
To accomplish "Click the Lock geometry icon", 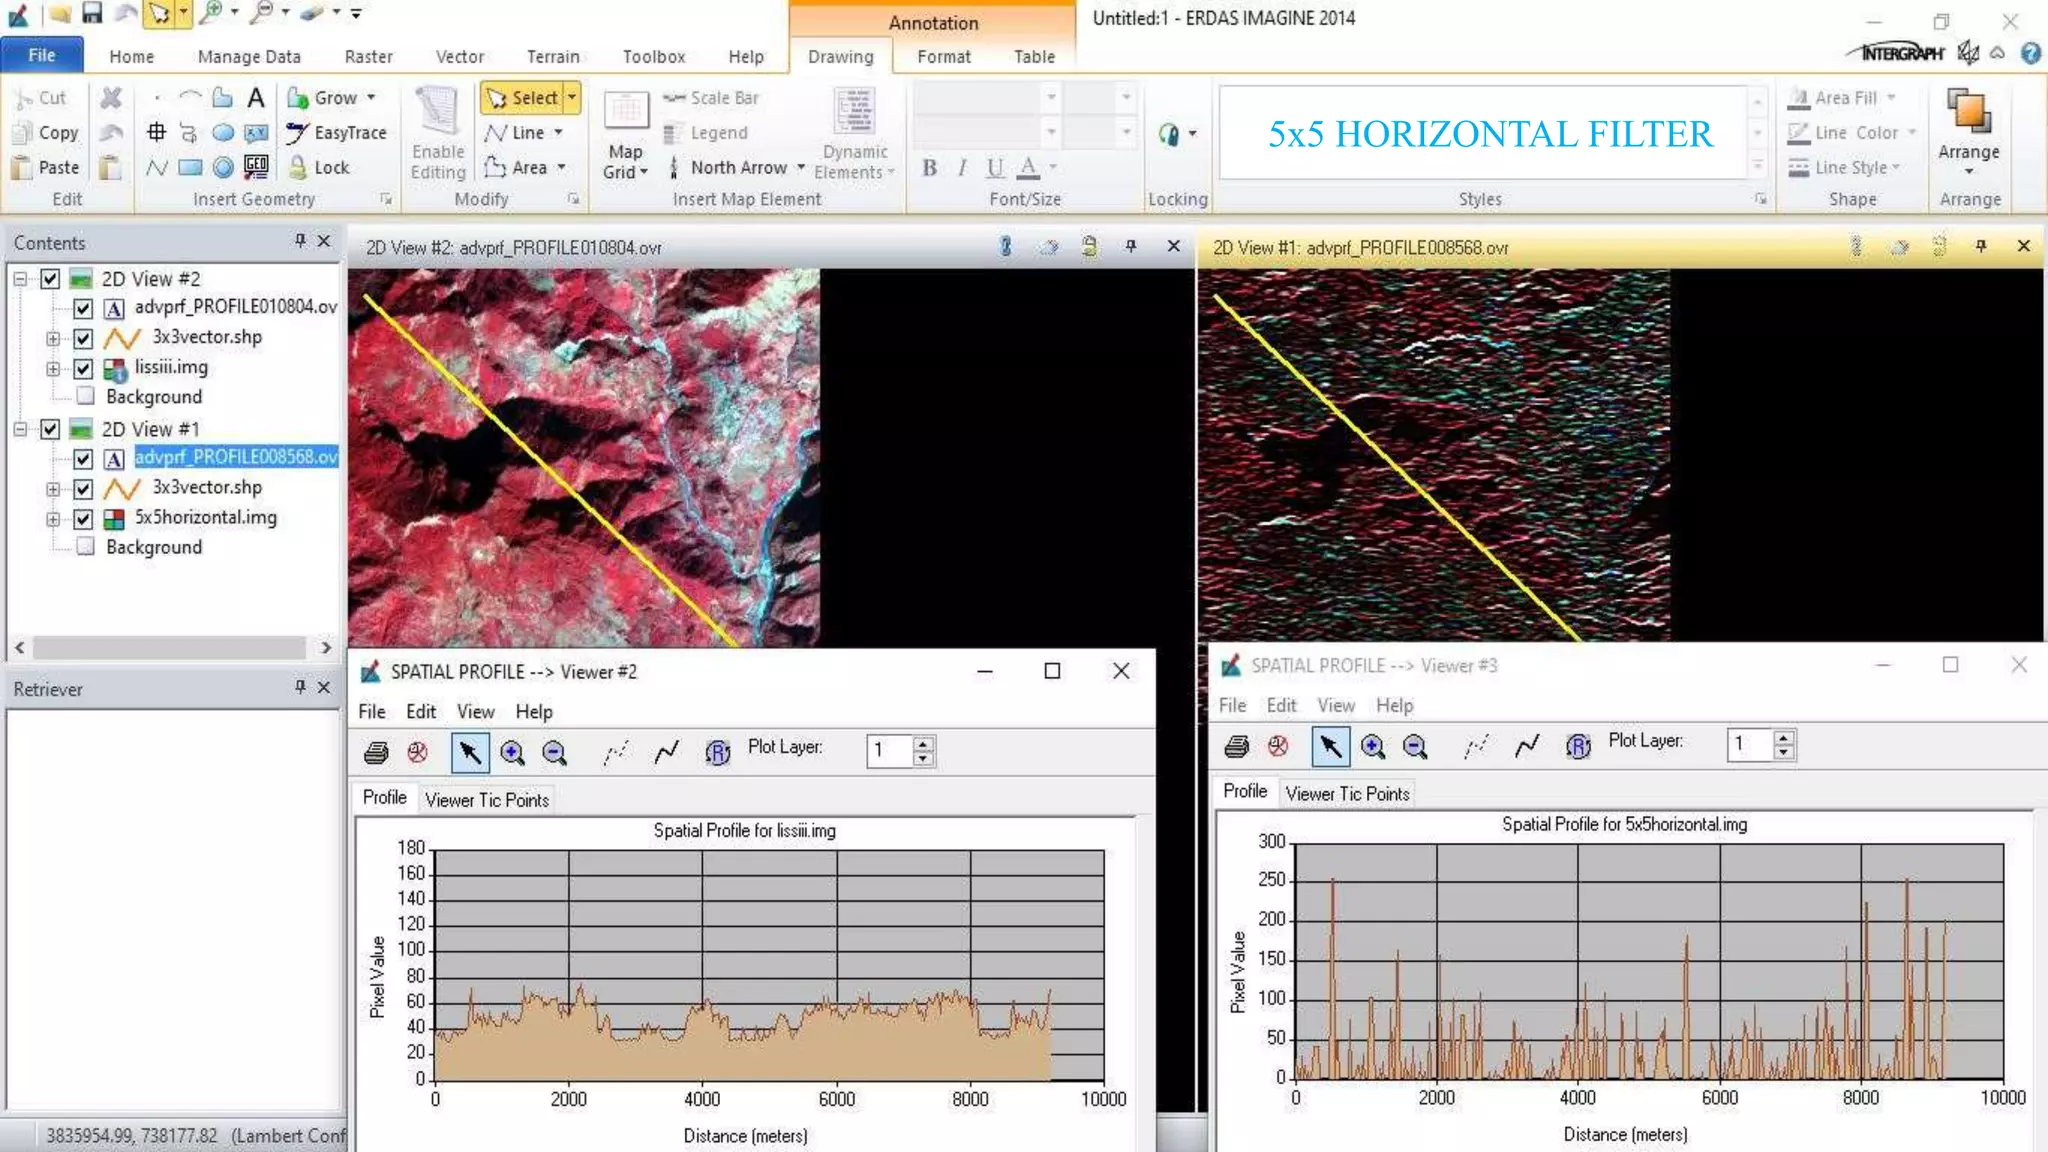I will click(297, 167).
